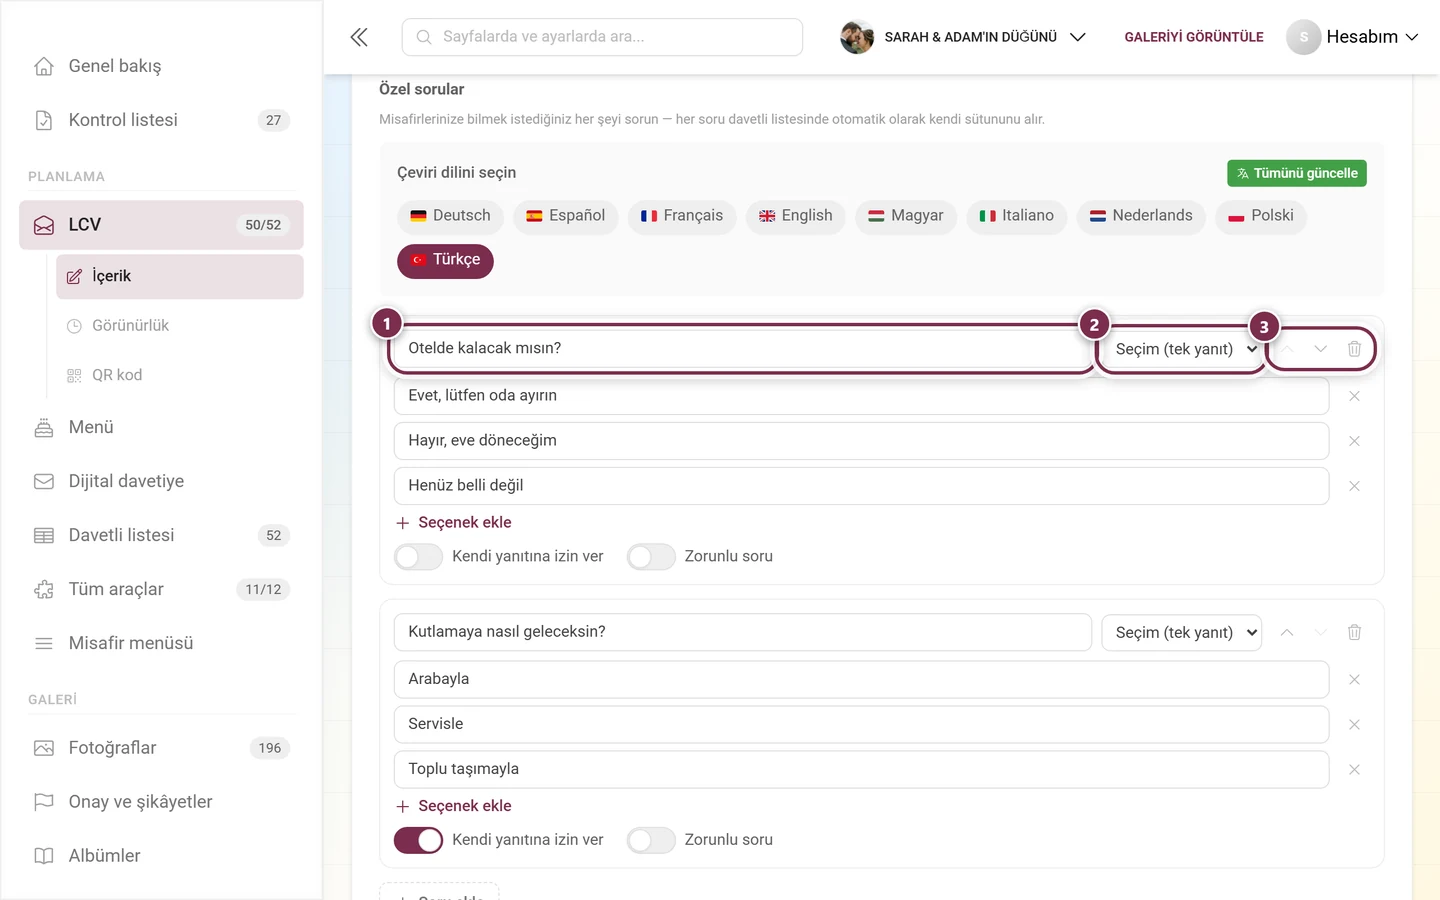Select the Deutsch translation language

point(451,216)
